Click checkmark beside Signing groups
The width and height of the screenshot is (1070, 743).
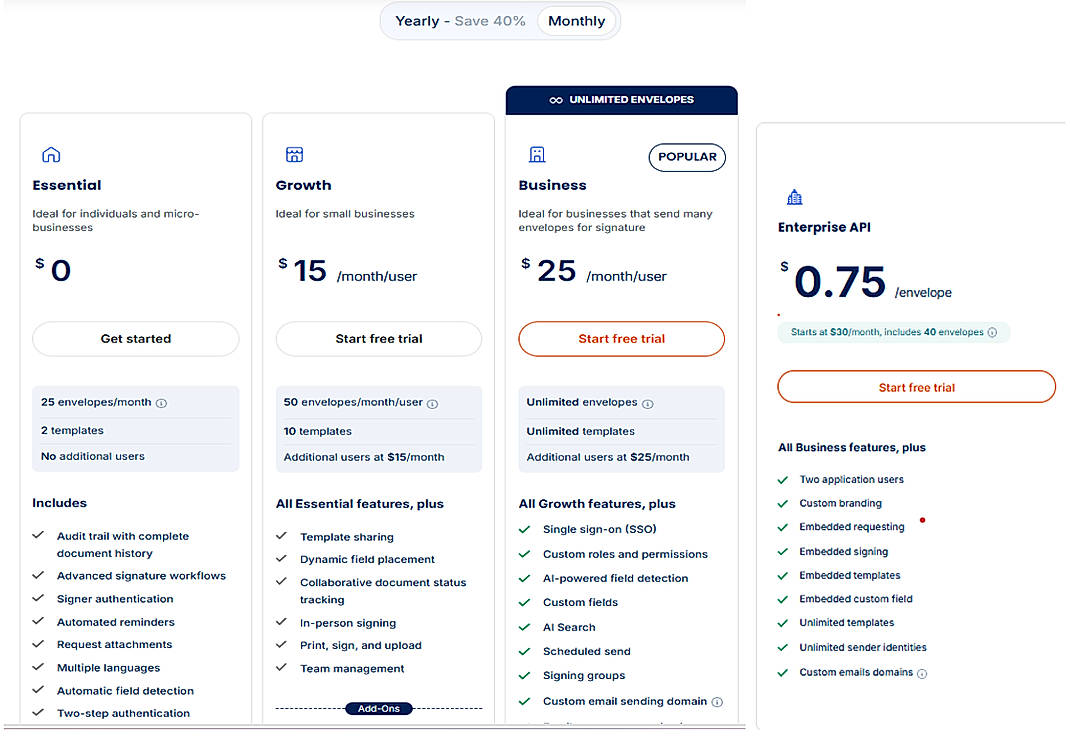(x=524, y=675)
